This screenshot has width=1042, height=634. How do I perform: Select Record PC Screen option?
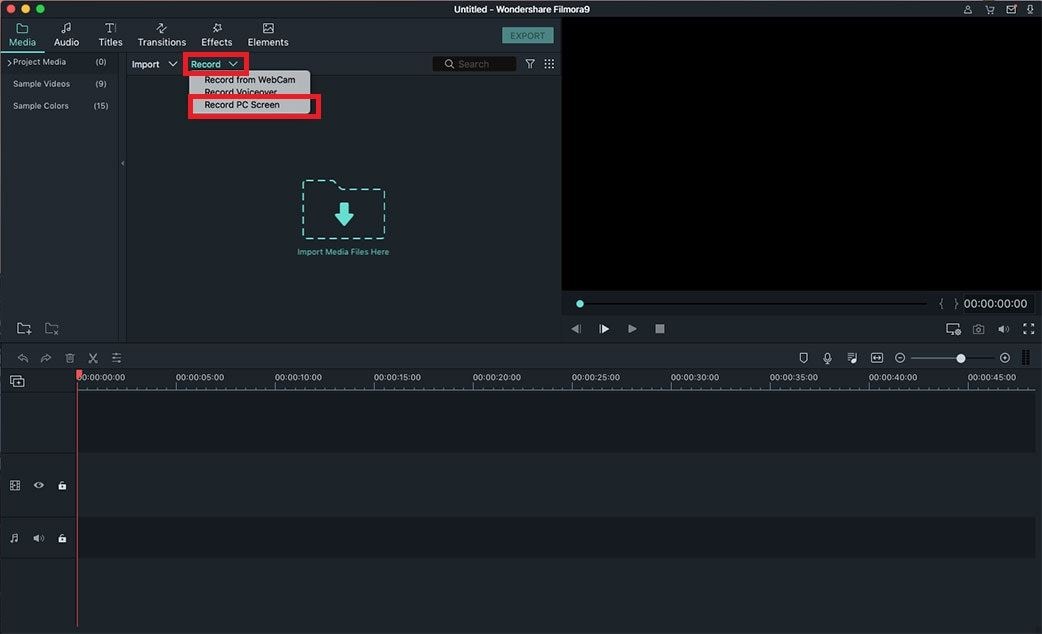[242, 105]
